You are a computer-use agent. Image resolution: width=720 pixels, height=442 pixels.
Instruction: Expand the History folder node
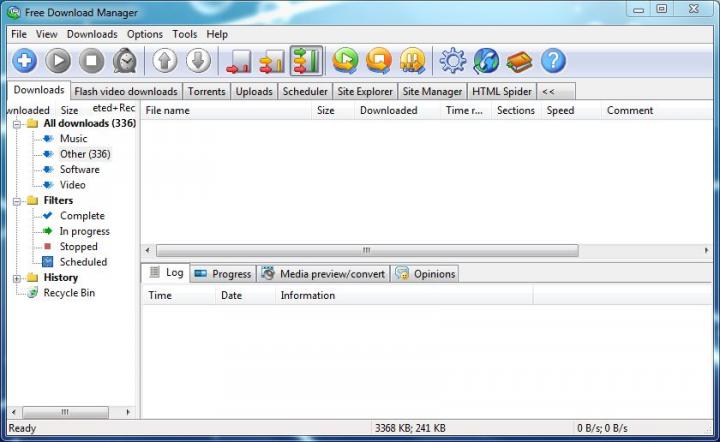click(17, 278)
